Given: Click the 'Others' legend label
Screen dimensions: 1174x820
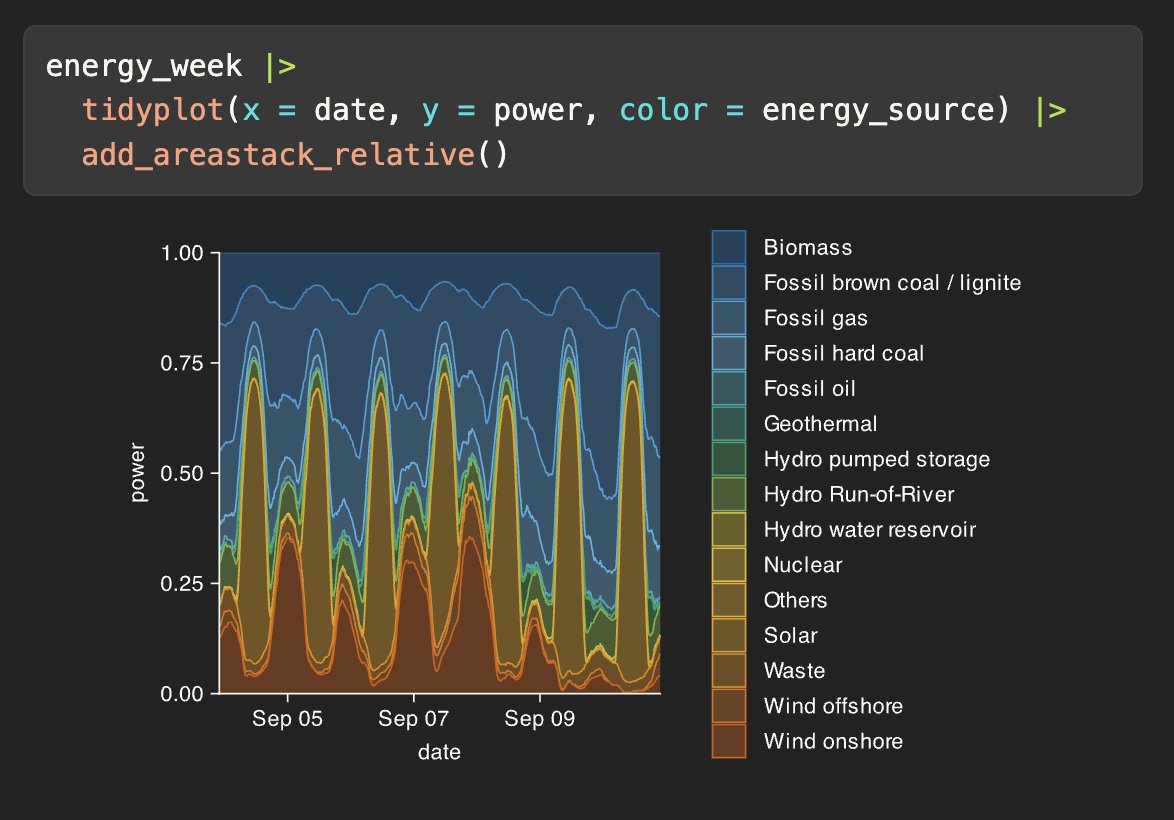Looking at the screenshot, I should (795, 600).
